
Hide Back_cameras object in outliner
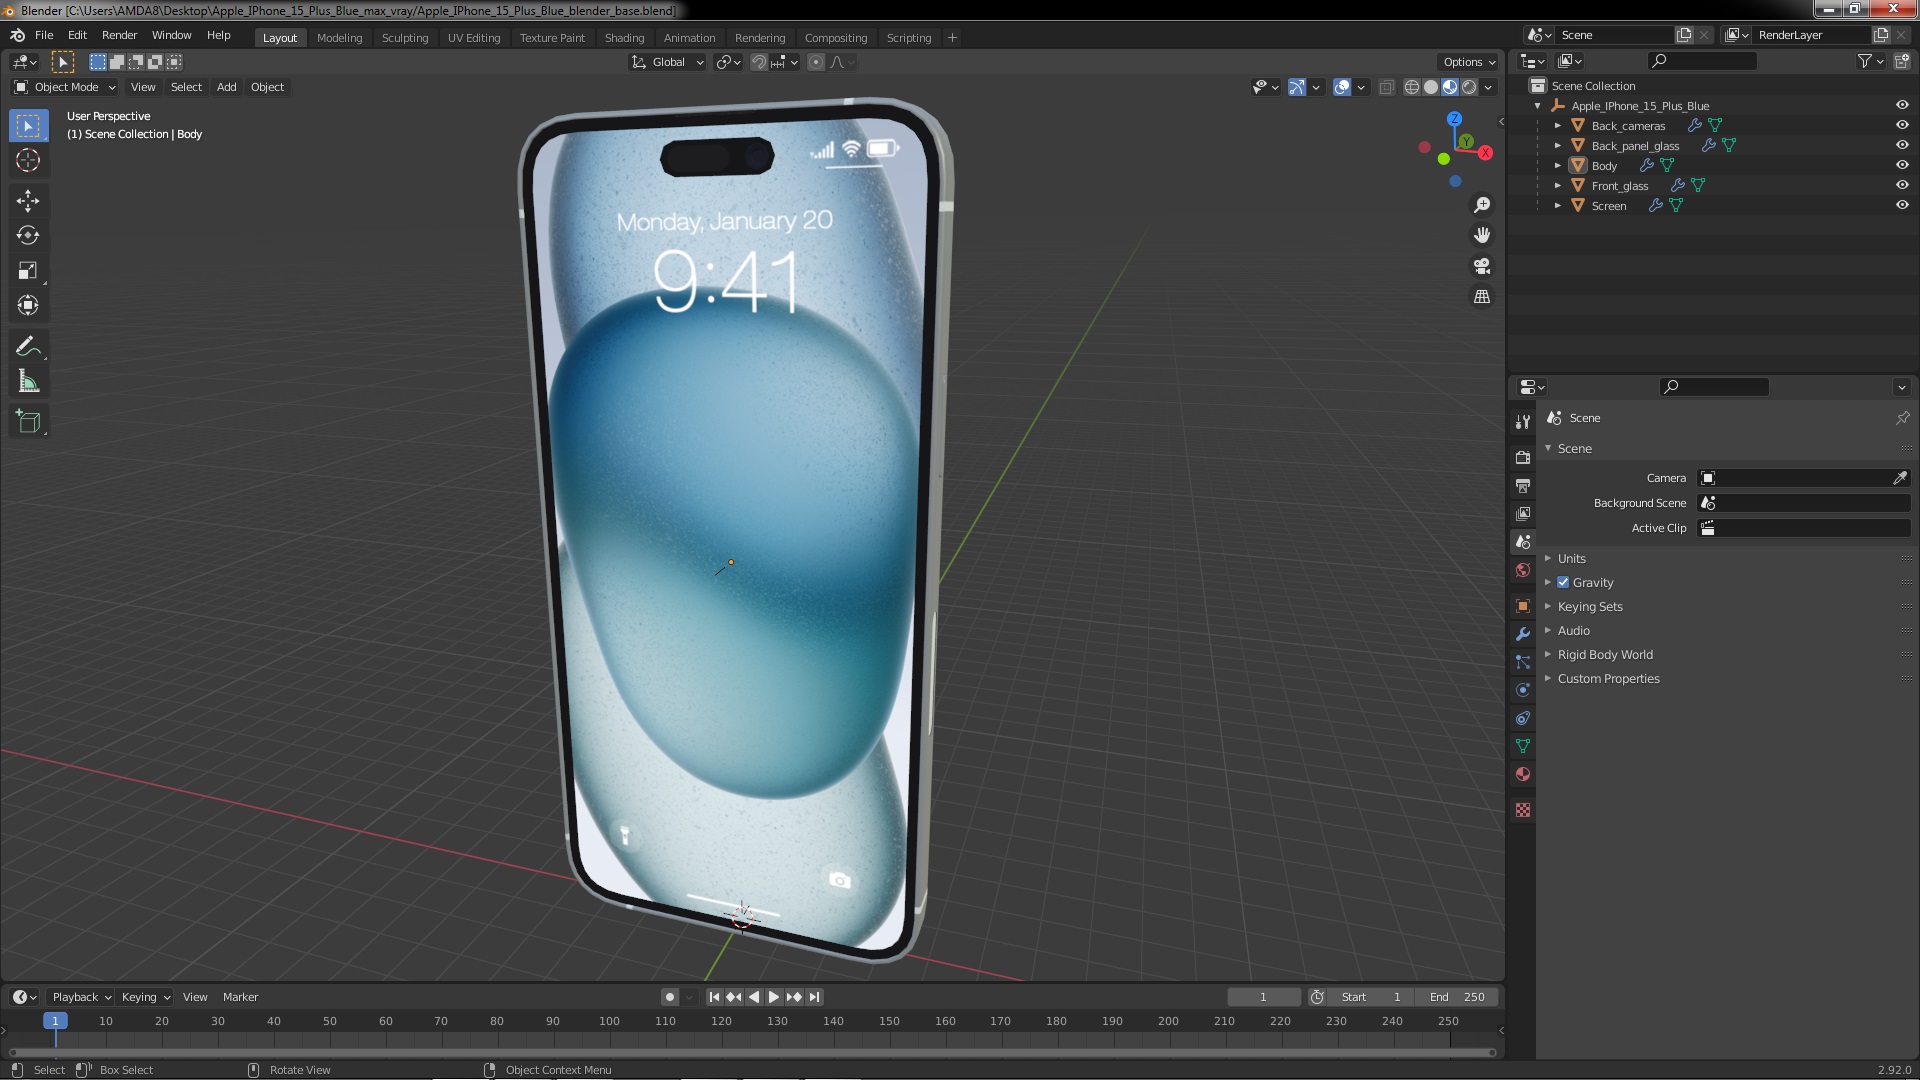point(1902,125)
